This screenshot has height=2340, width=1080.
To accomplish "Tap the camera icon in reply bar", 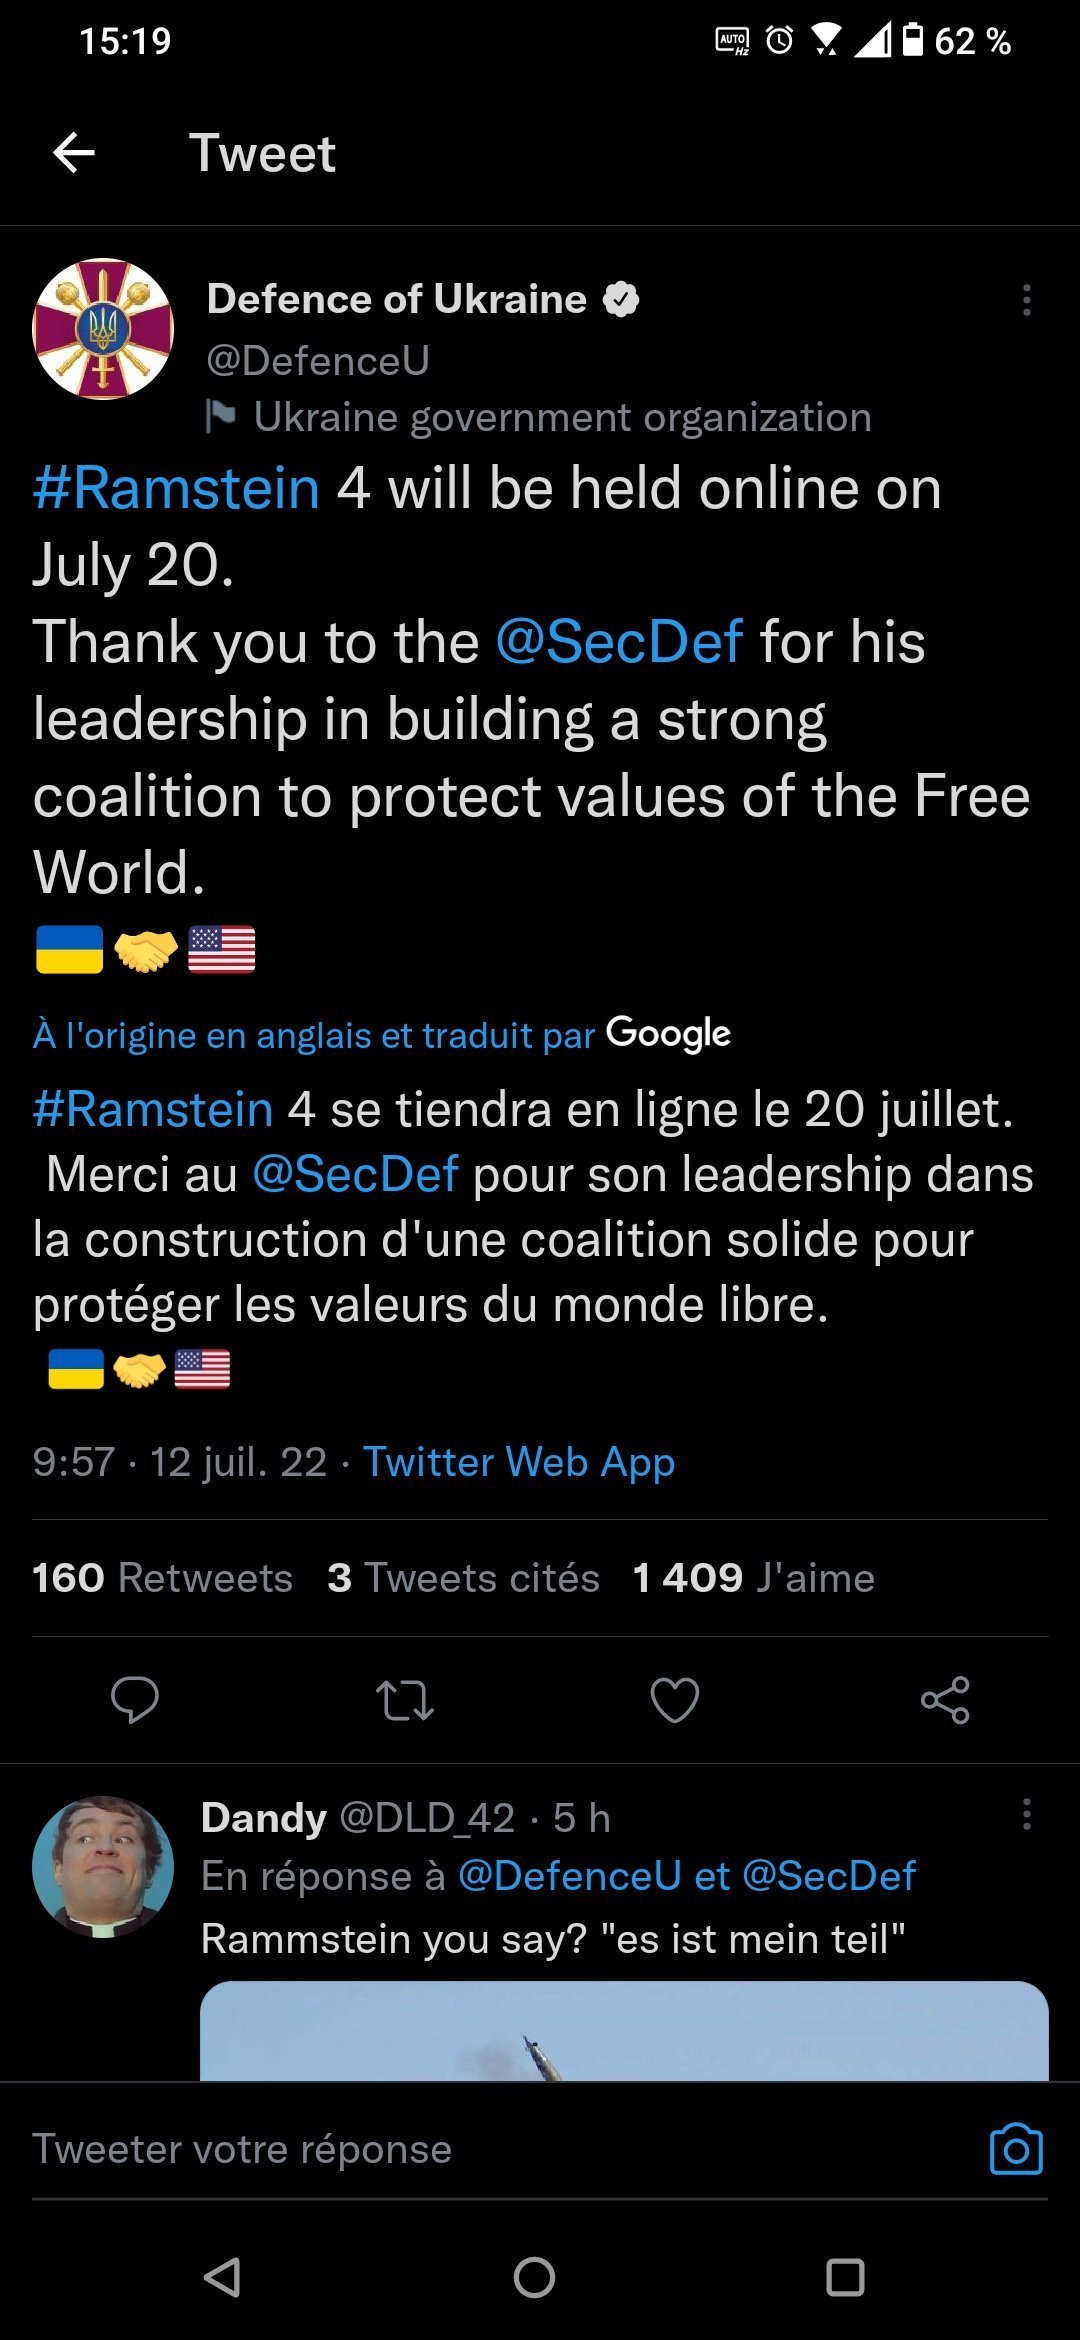I will point(1016,2149).
